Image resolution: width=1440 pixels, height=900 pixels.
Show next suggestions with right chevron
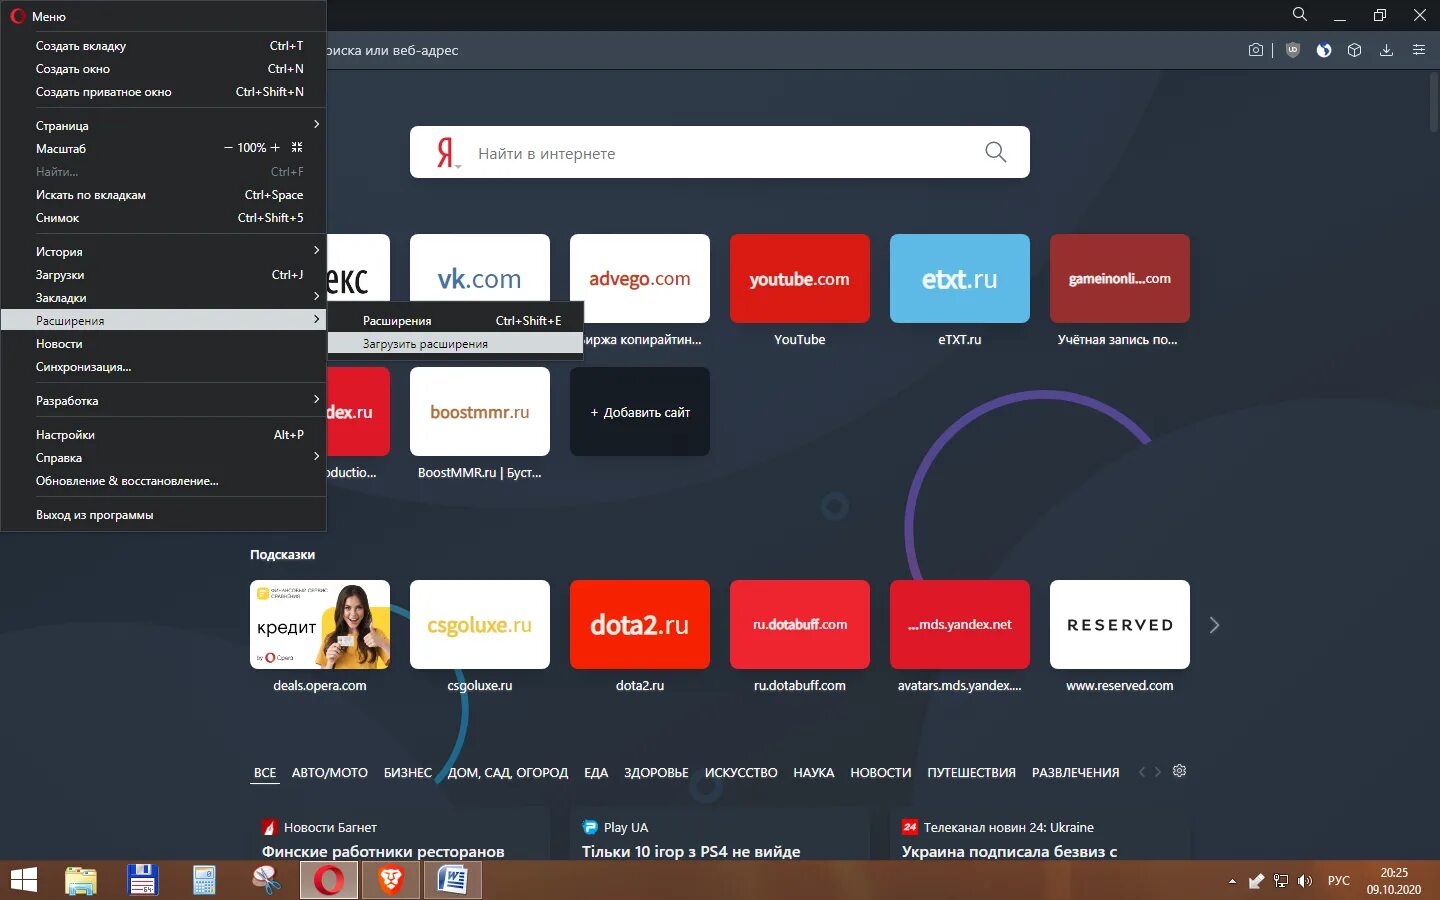[1214, 625]
